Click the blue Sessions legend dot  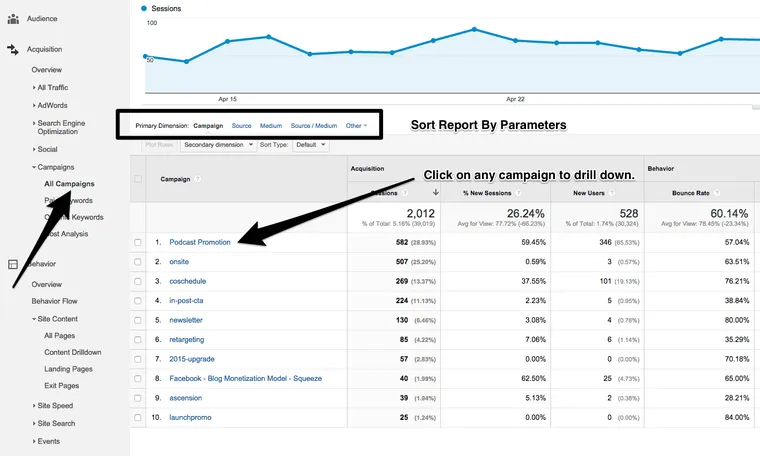(x=144, y=8)
